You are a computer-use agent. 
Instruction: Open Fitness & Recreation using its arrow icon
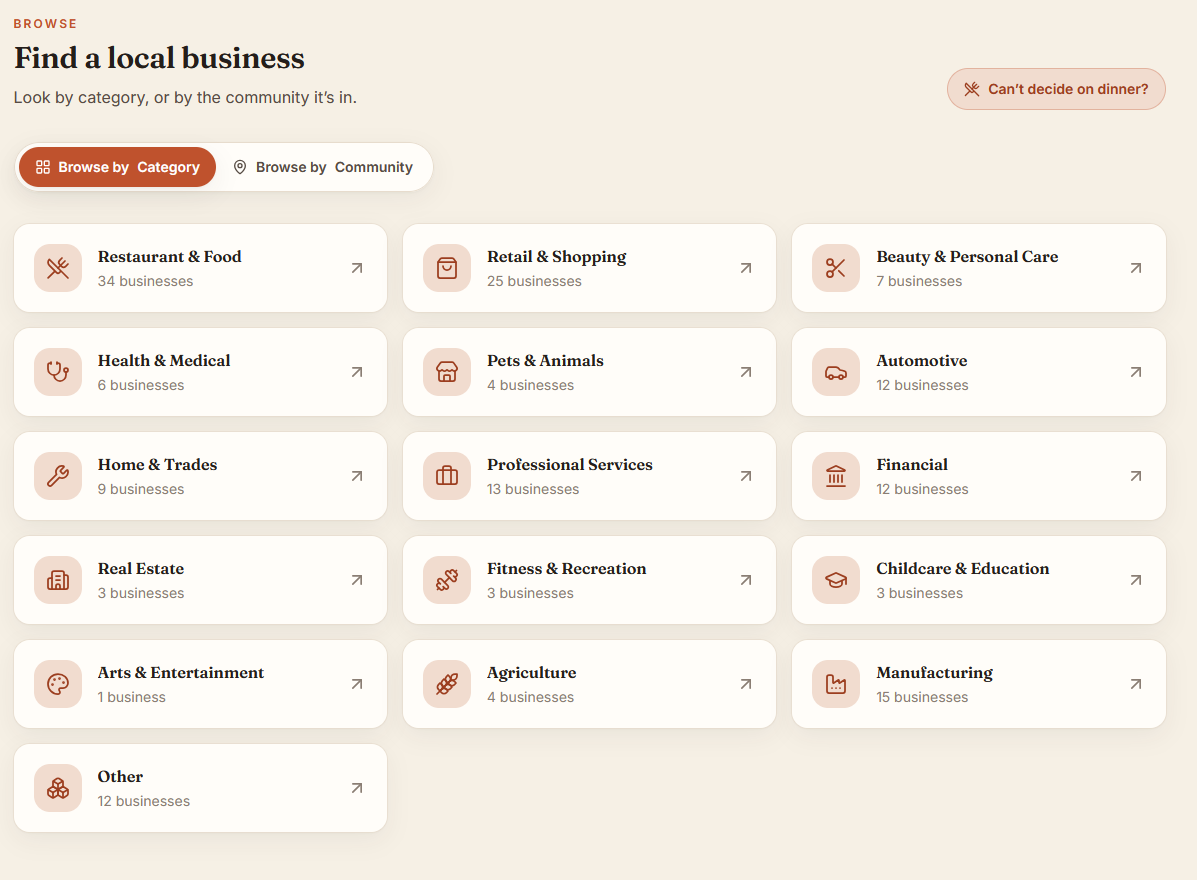pos(746,580)
